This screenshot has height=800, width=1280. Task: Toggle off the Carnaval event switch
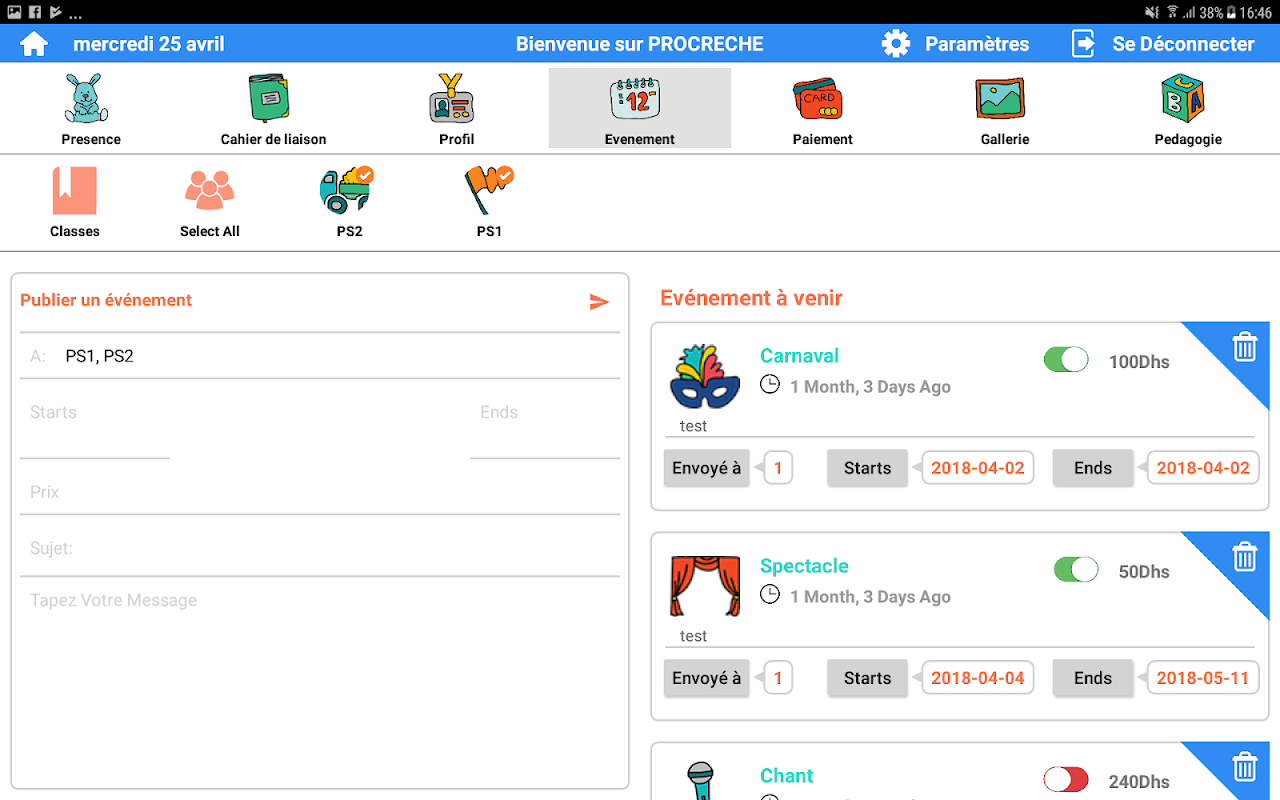click(1066, 360)
